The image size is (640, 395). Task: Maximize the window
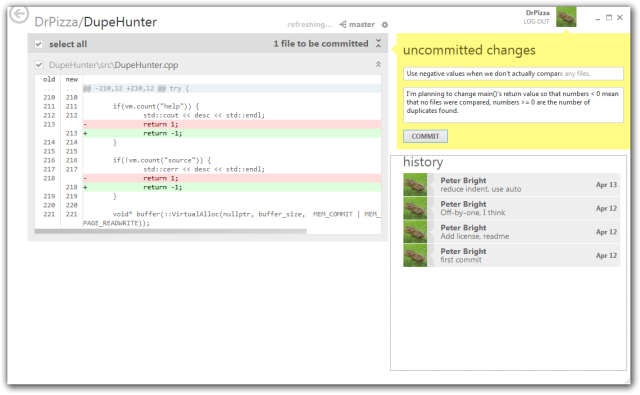(609, 18)
